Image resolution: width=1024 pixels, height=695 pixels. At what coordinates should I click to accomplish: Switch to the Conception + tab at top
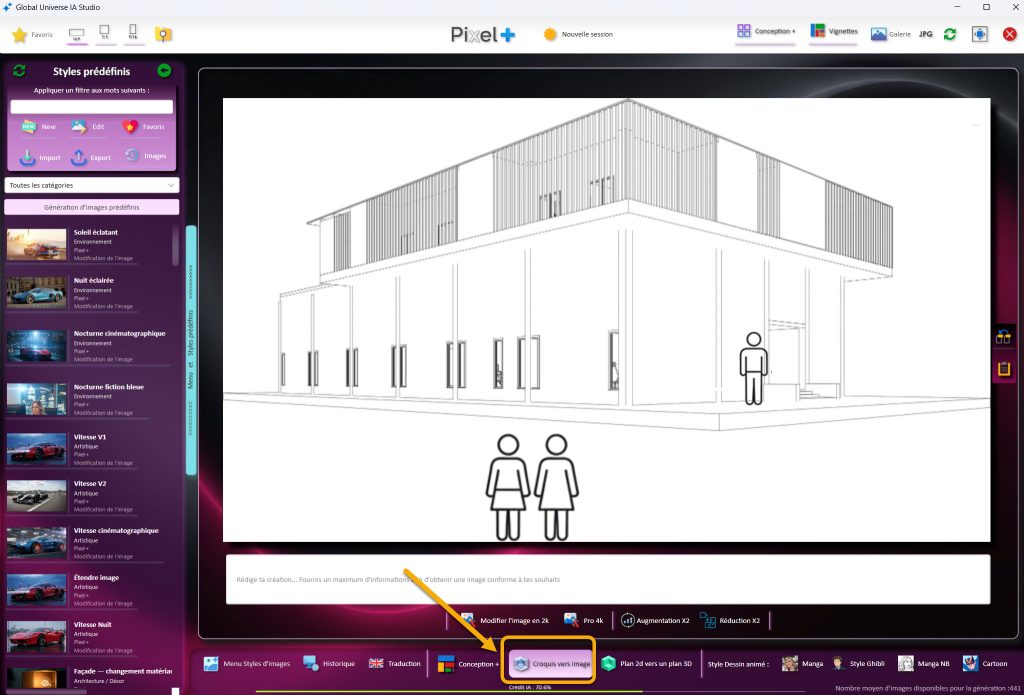point(766,32)
